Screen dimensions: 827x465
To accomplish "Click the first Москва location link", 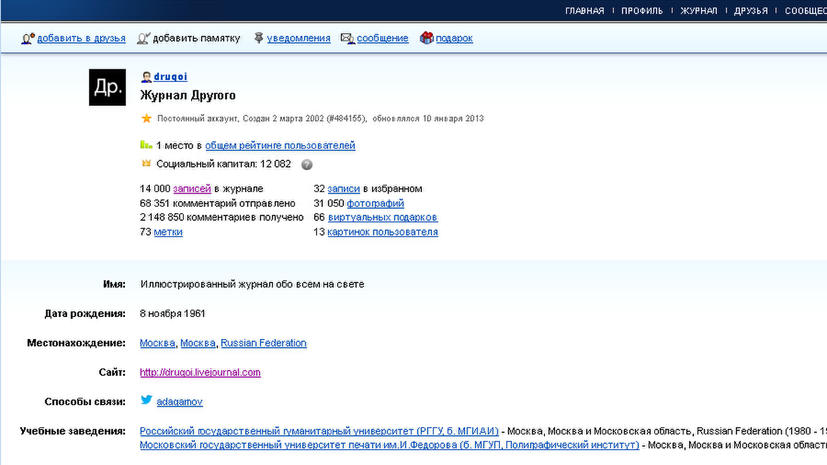I will click(x=157, y=343).
